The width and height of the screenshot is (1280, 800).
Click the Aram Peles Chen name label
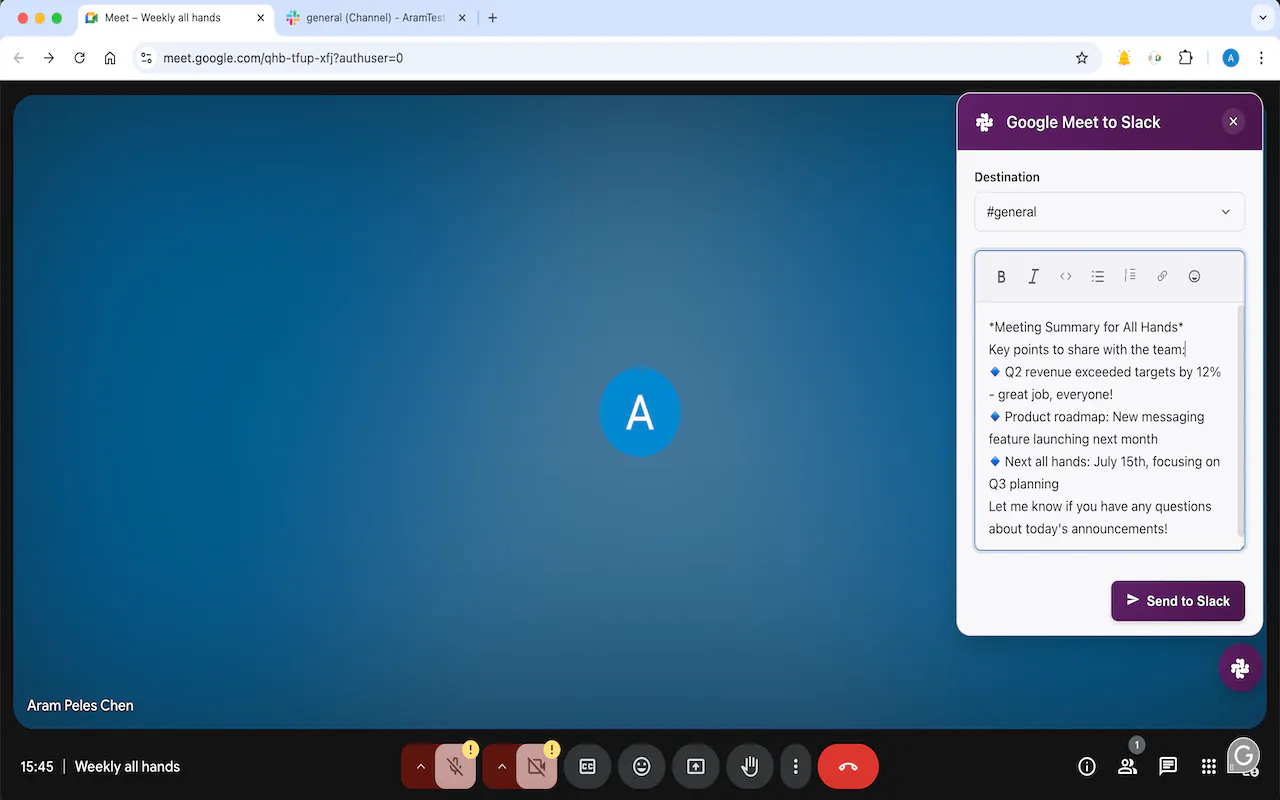point(80,705)
